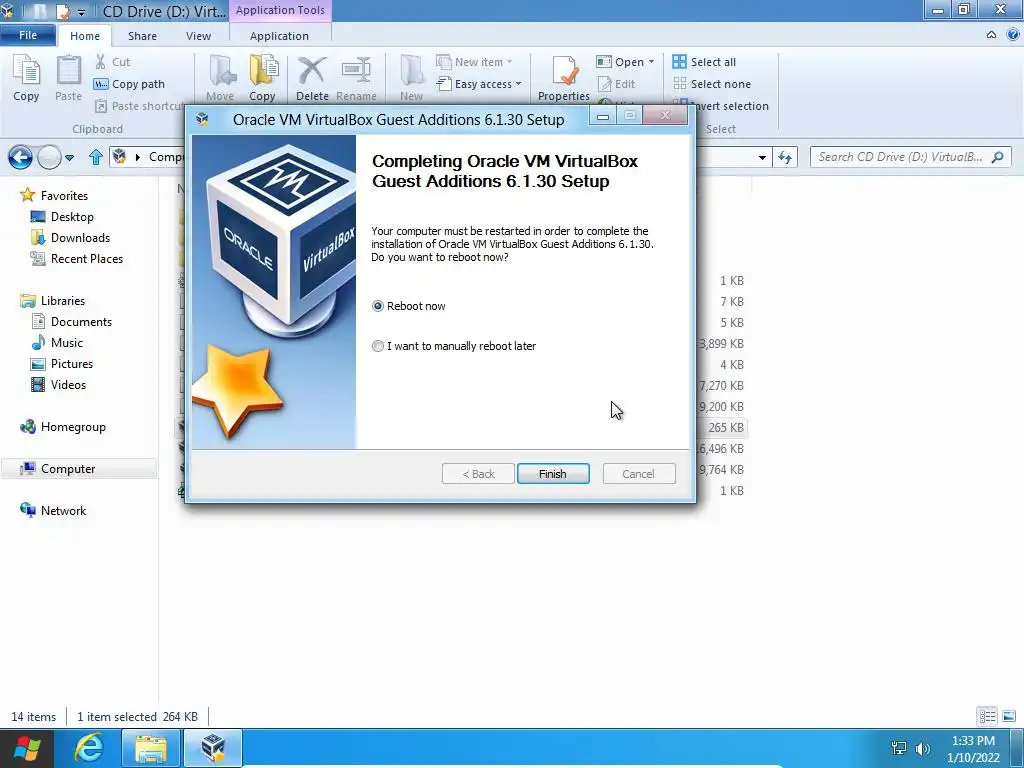Click the Back navigation arrow in Explorer
The height and width of the screenshot is (768, 1024).
pos(20,157)
